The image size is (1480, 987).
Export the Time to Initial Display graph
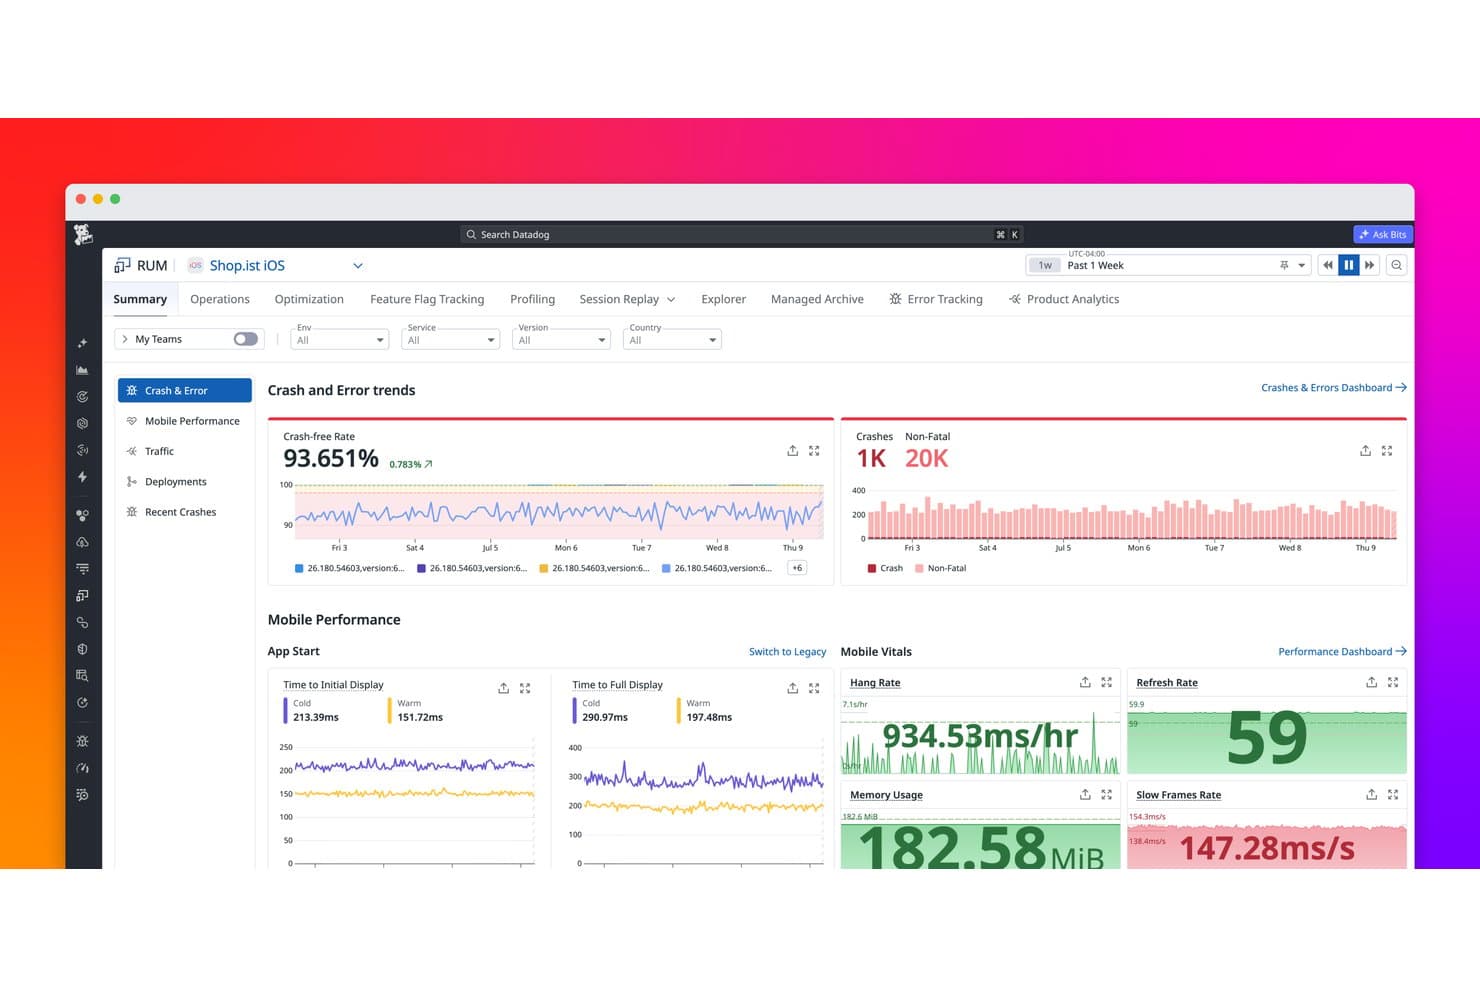pyautogui.click(x=503, y=688)
